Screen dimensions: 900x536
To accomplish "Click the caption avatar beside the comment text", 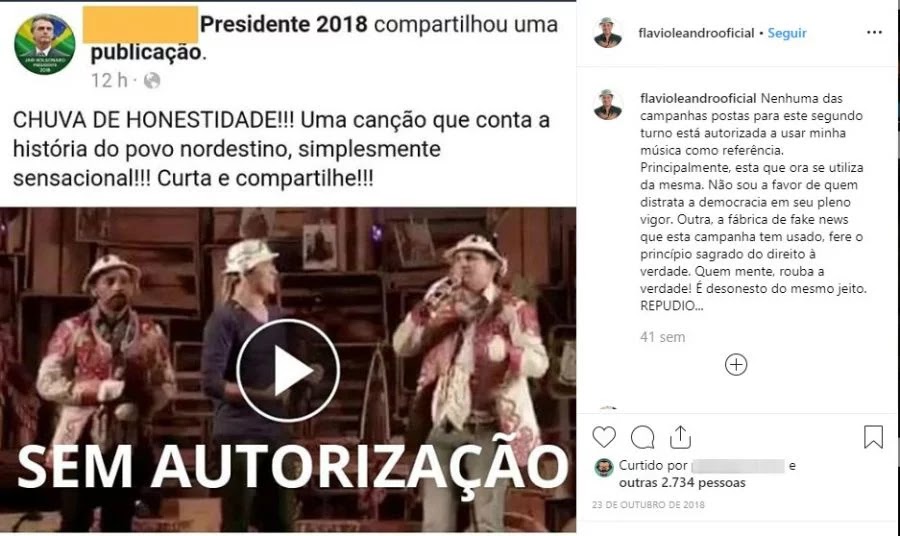I will pos(608,104).
